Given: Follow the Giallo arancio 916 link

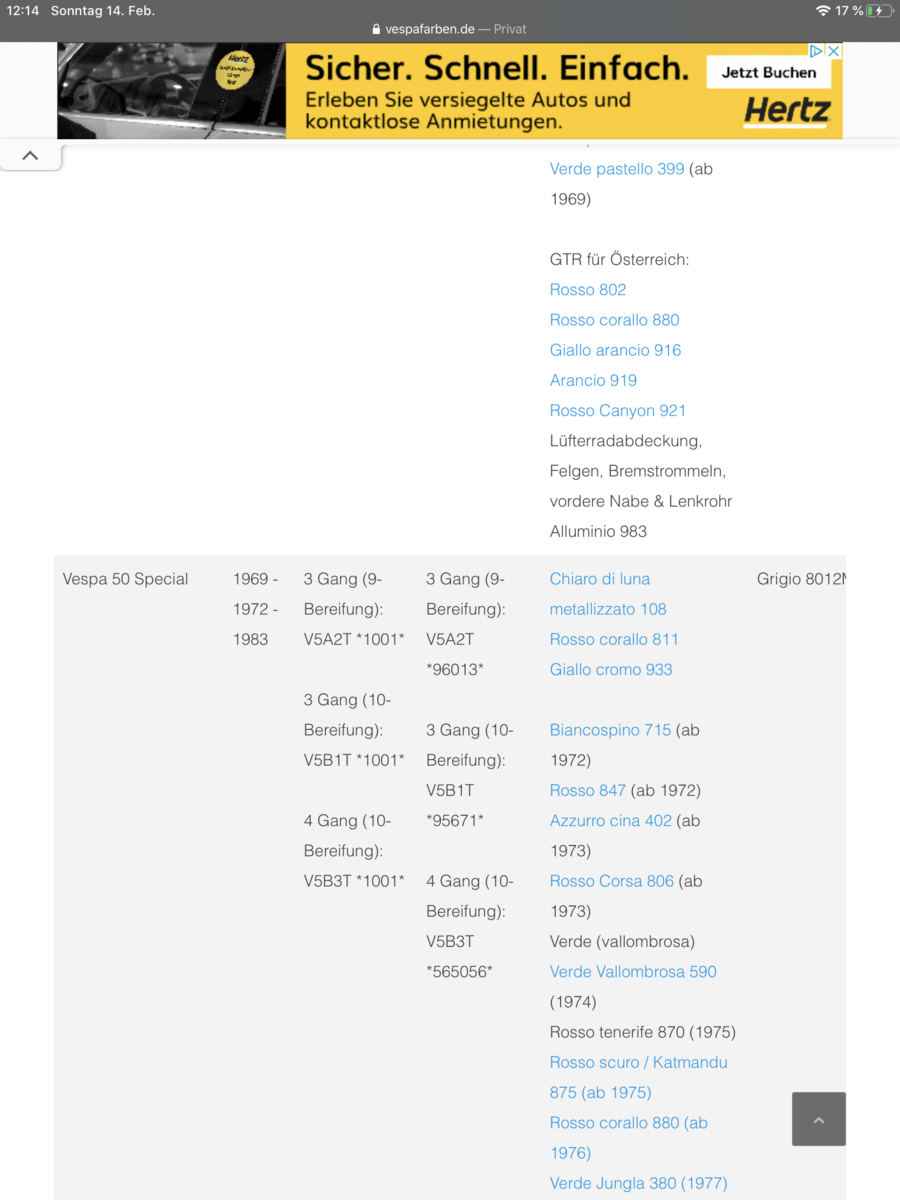Looking at the screenshot, I should [615, 350].
